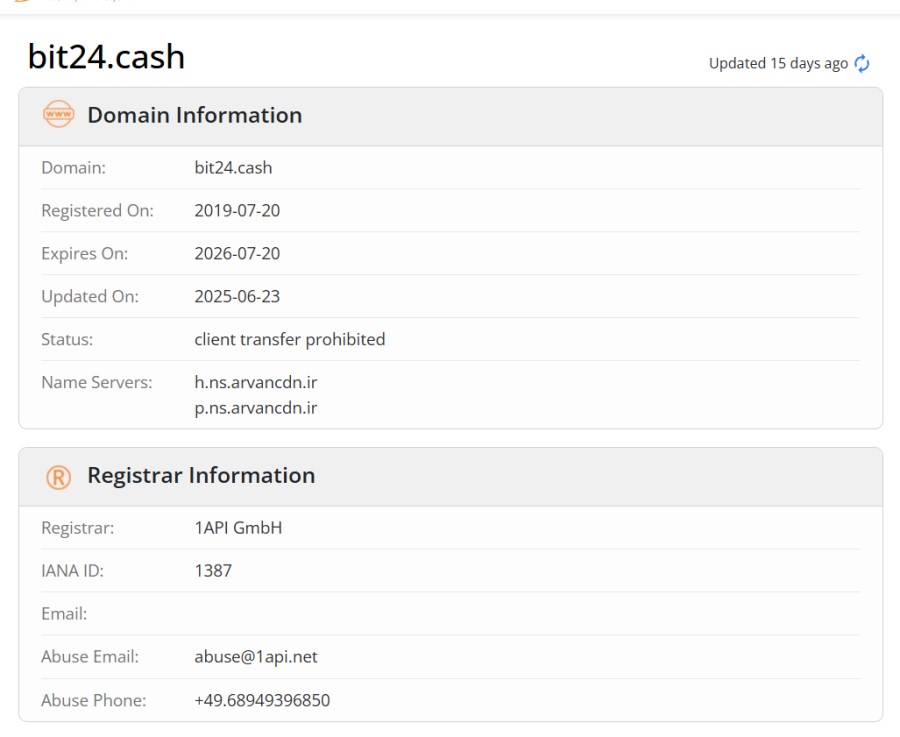Click the registrar name 1API GmbH
The height and width of the screenshot is (737, 900).
coord(238,528)
